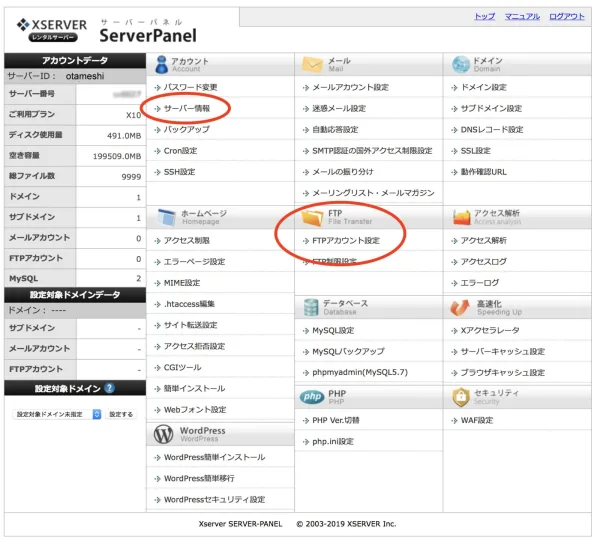600x542 pixels.
Task: Click the Domain section globe icon
Action: [460, 64]
